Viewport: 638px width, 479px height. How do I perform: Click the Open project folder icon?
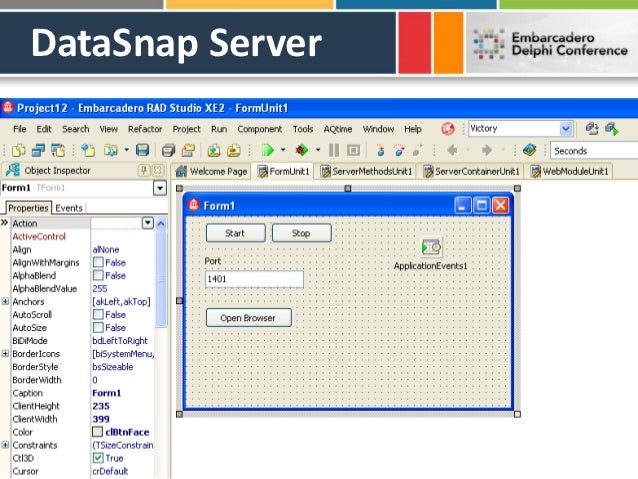click(110, 151)
